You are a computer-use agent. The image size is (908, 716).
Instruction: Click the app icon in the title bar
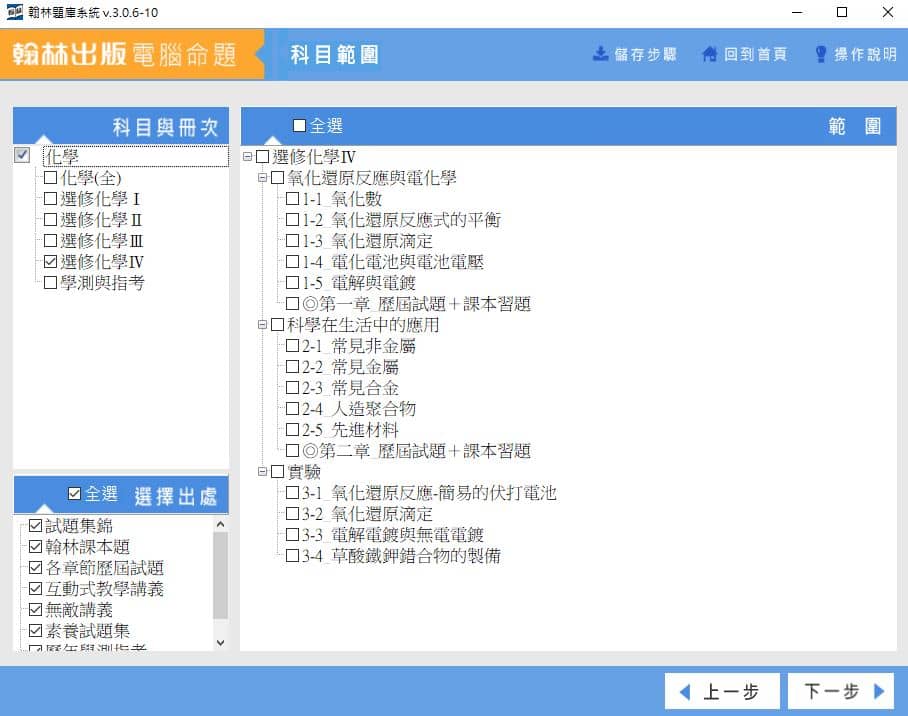14,12
